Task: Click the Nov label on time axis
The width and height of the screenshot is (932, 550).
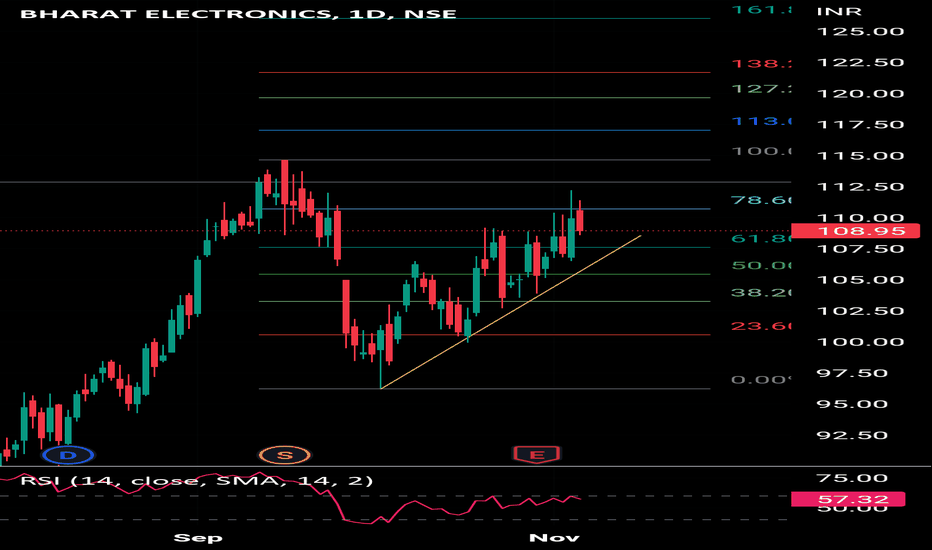Action: [554, 538]
